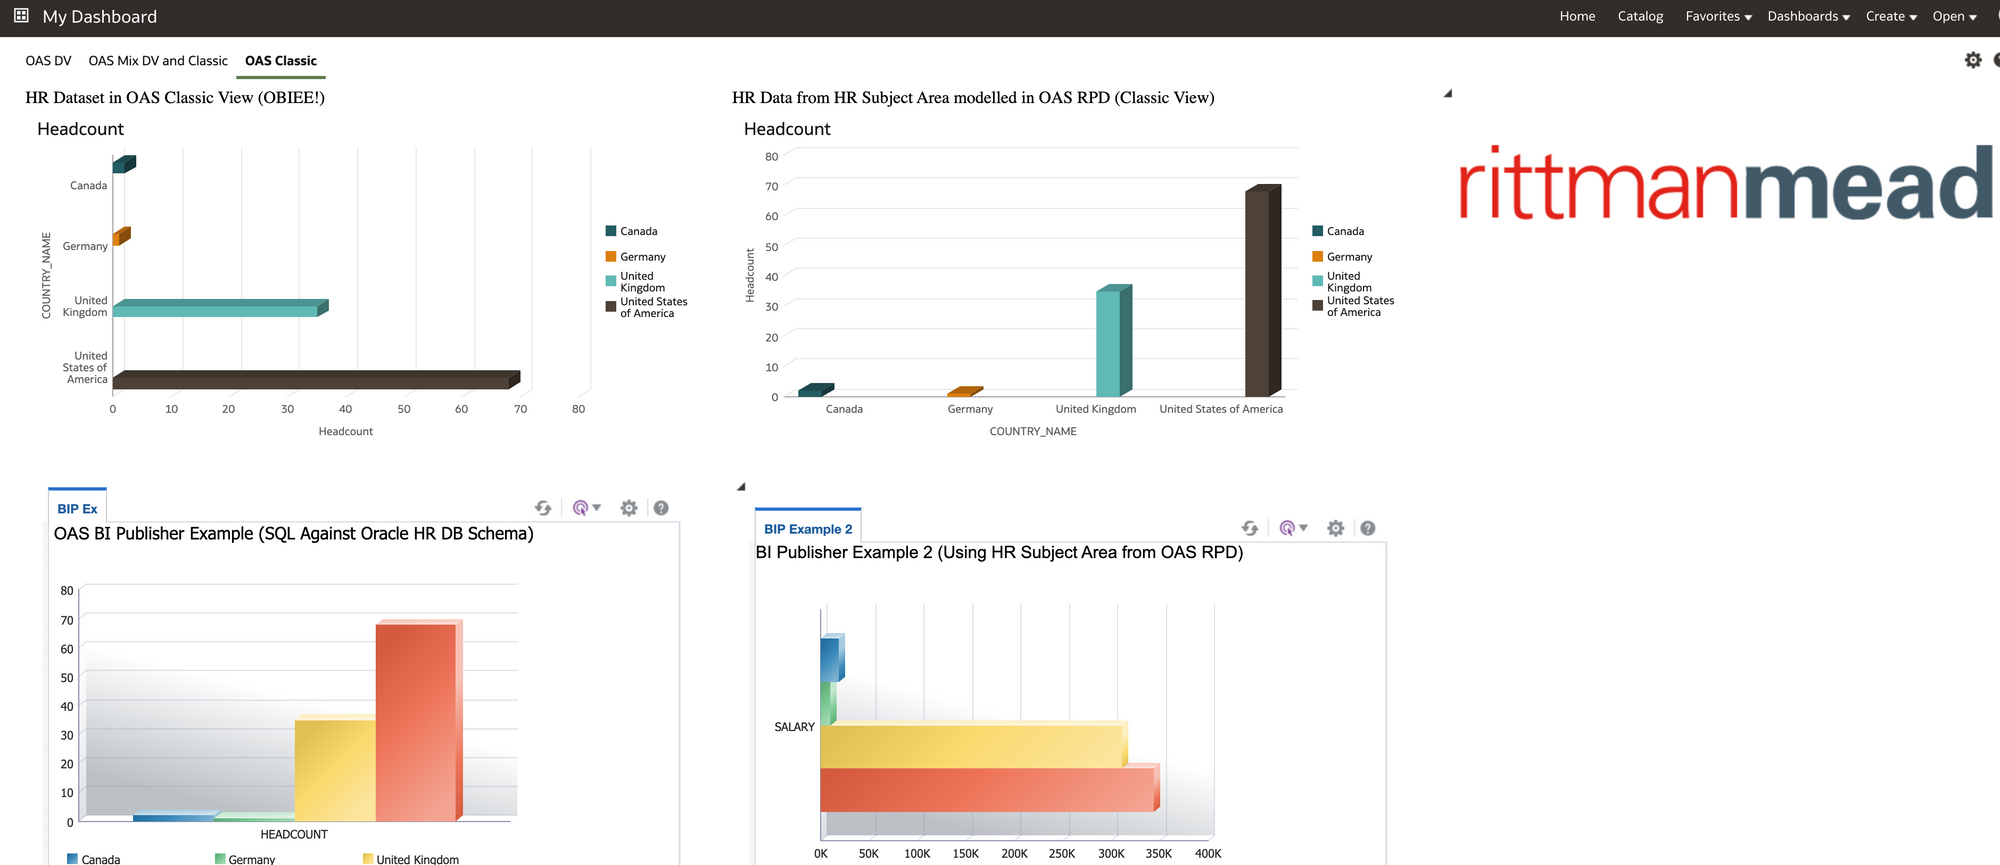This screenshot has height=865, width=2000.
Task: Click COUNTRY_NAME axis label under right chart
Action: (x=1033, y=432)
